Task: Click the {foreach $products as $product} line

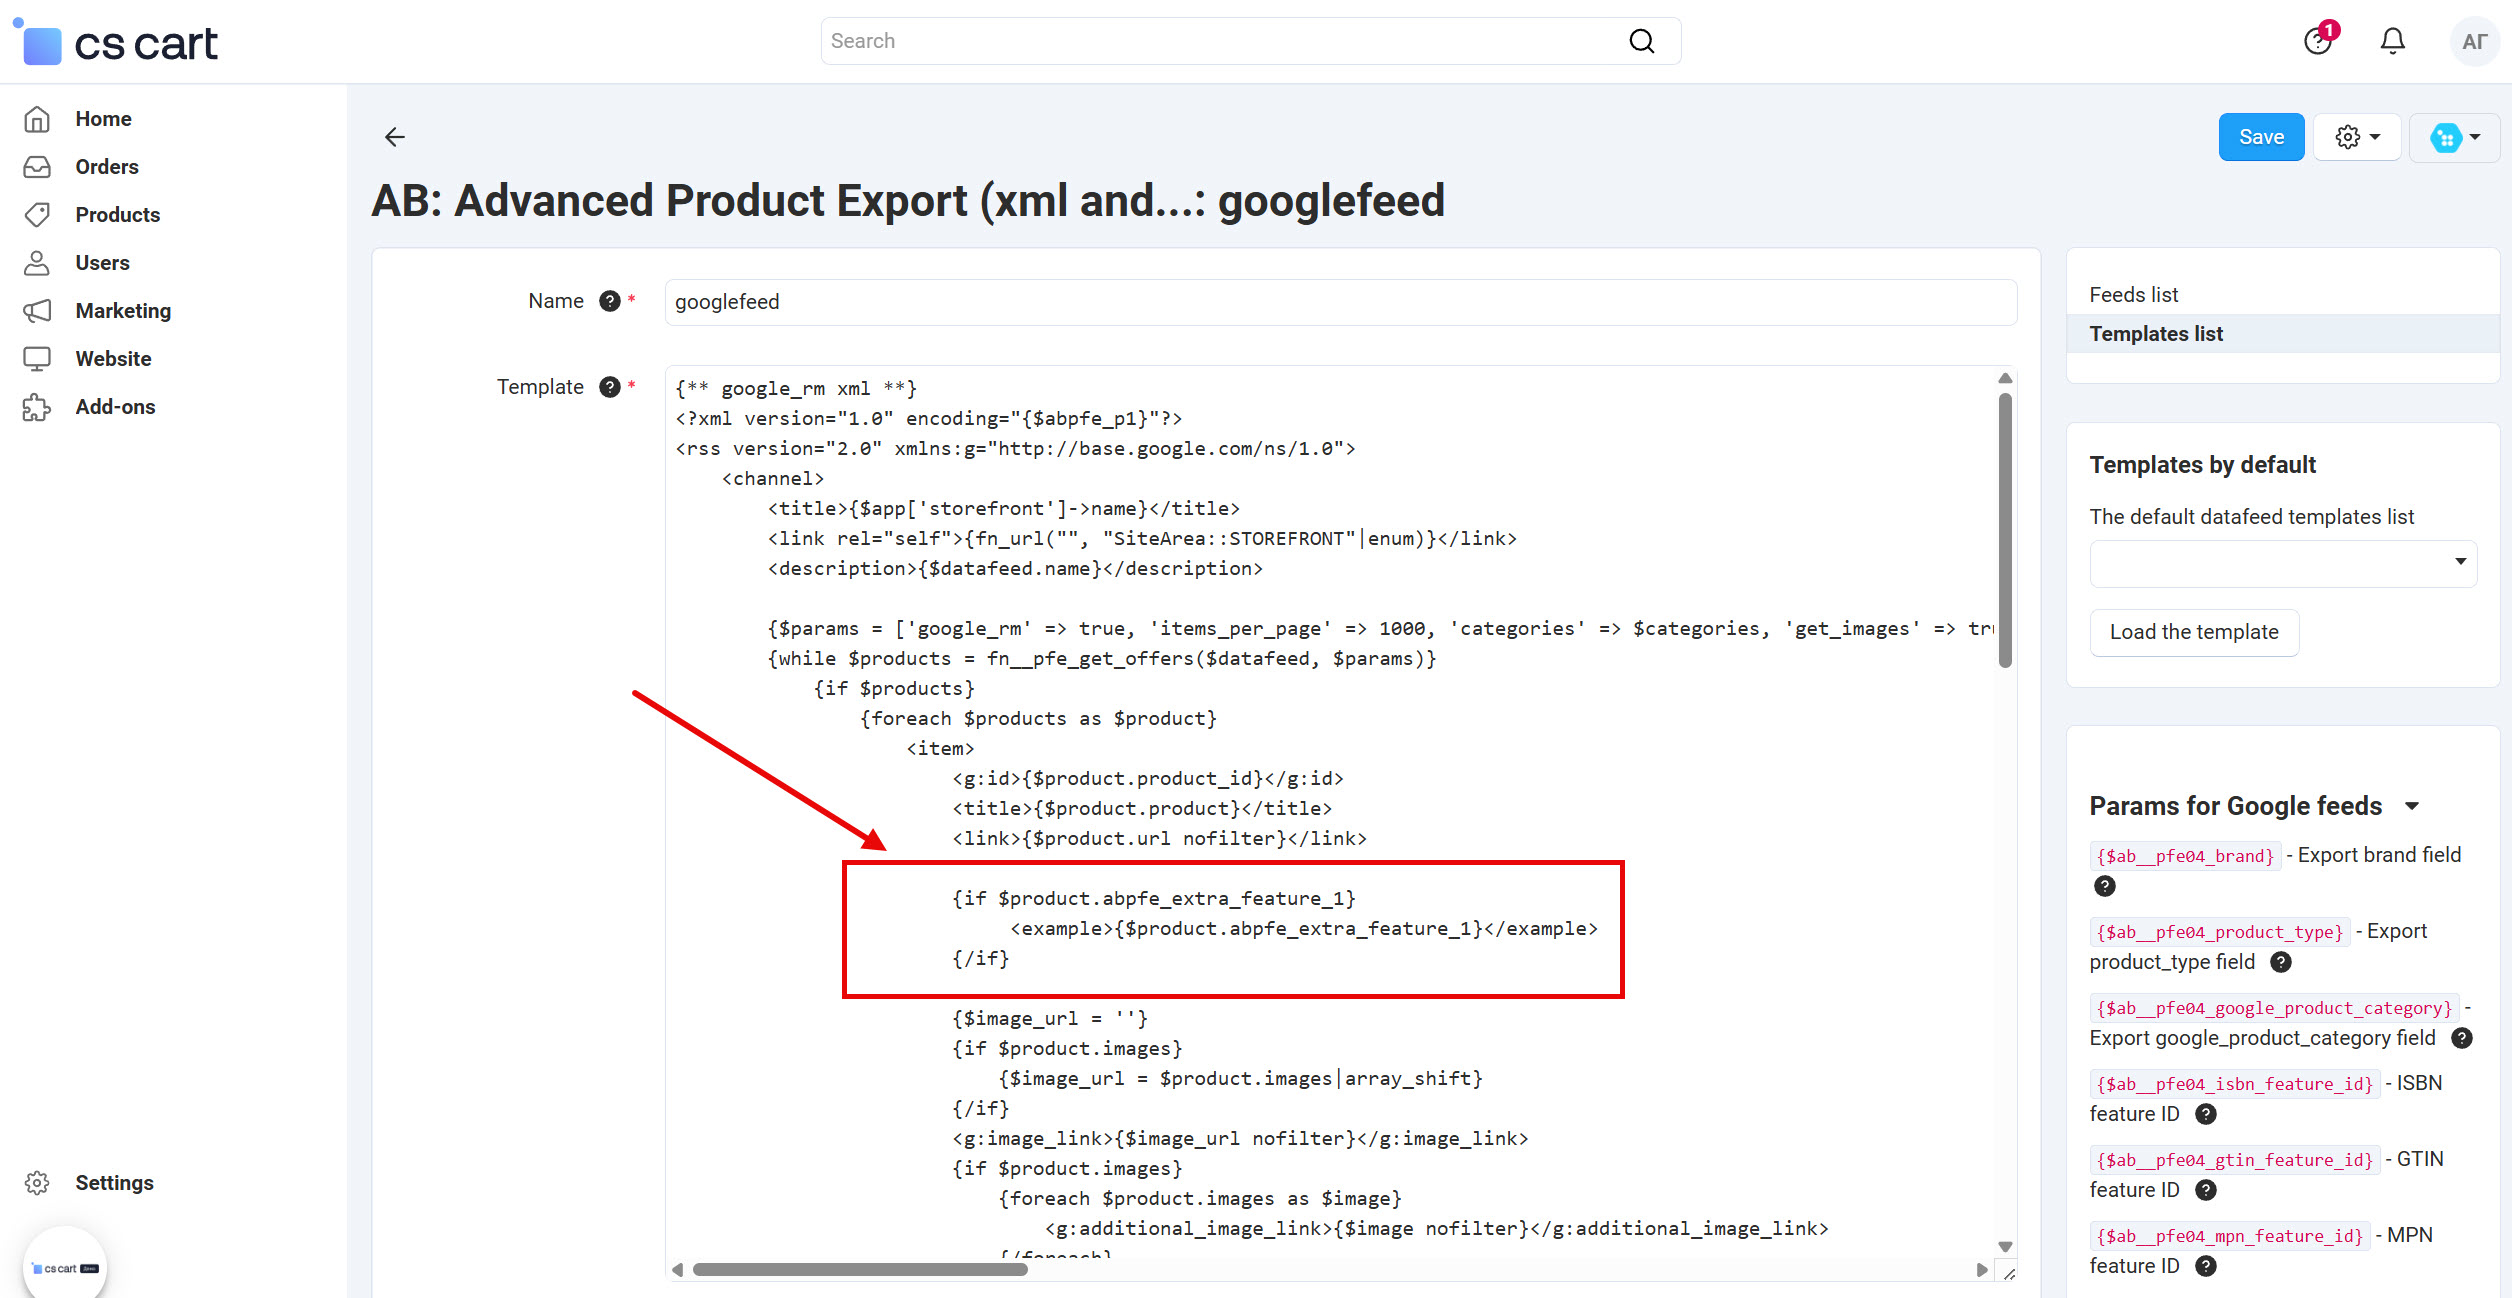Action: [x=1038, y=719]
